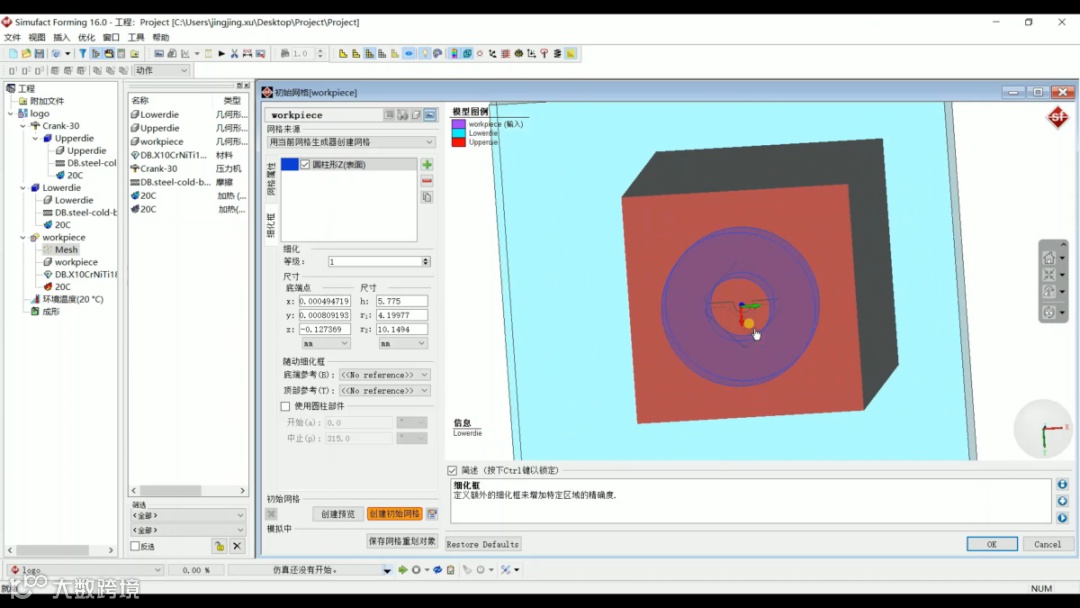Remove refinement box with red minus
This screenshot has height=608, width=1080.
[x=427, y=181]
